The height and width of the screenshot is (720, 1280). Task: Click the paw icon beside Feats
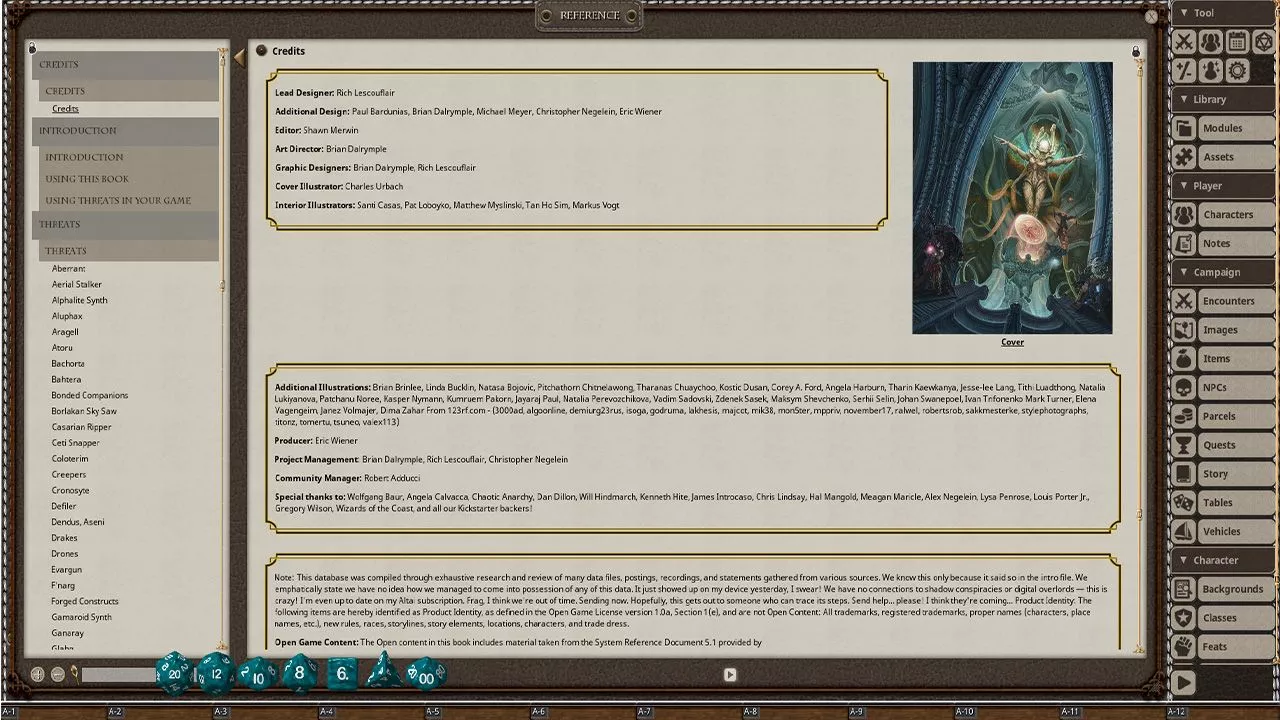1184,647
